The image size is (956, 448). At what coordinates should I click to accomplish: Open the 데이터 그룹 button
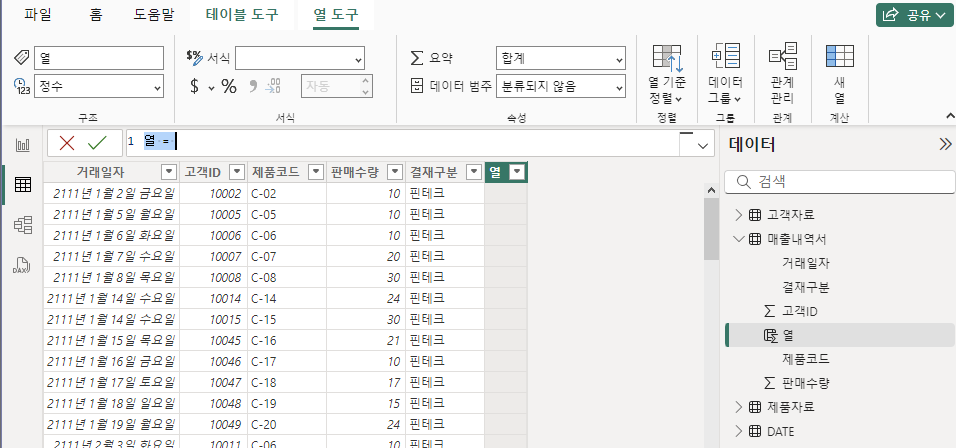725,74
